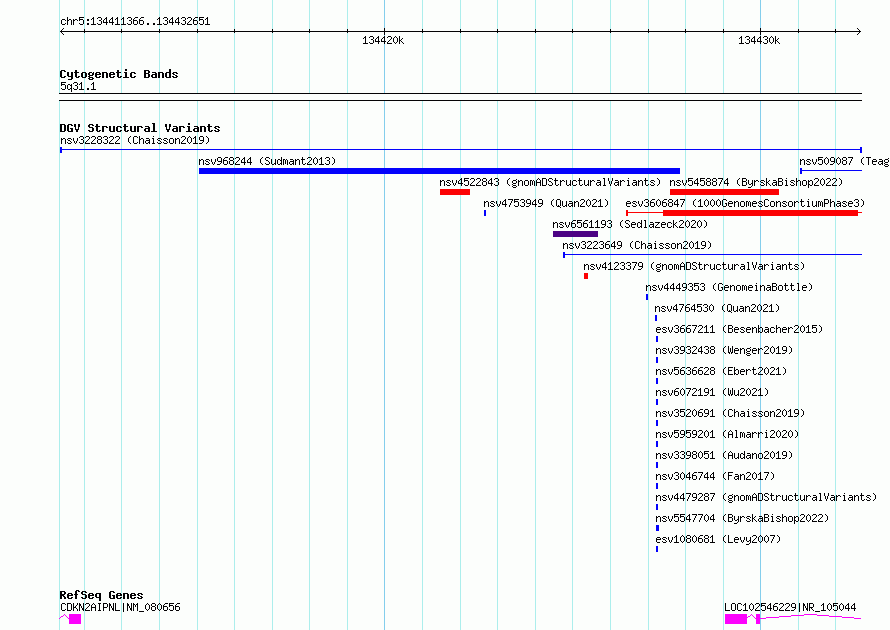Open the nsv3228322 (Chaisson2019) variant label

(135, 140)
